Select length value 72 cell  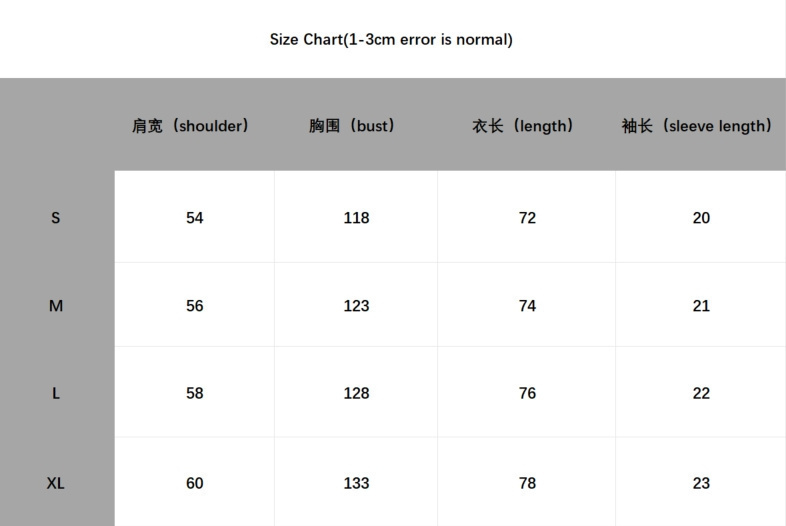[x=527, y=218]
